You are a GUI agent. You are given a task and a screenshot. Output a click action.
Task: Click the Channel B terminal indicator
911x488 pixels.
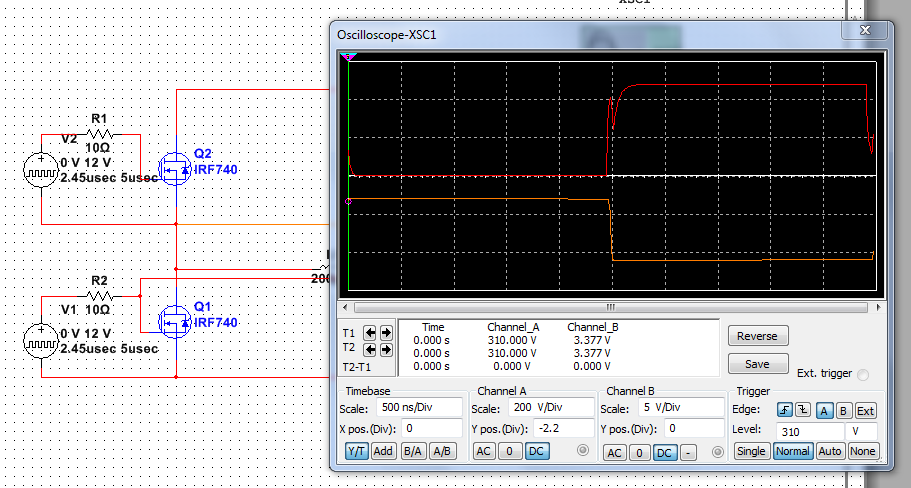click(718, 451)
